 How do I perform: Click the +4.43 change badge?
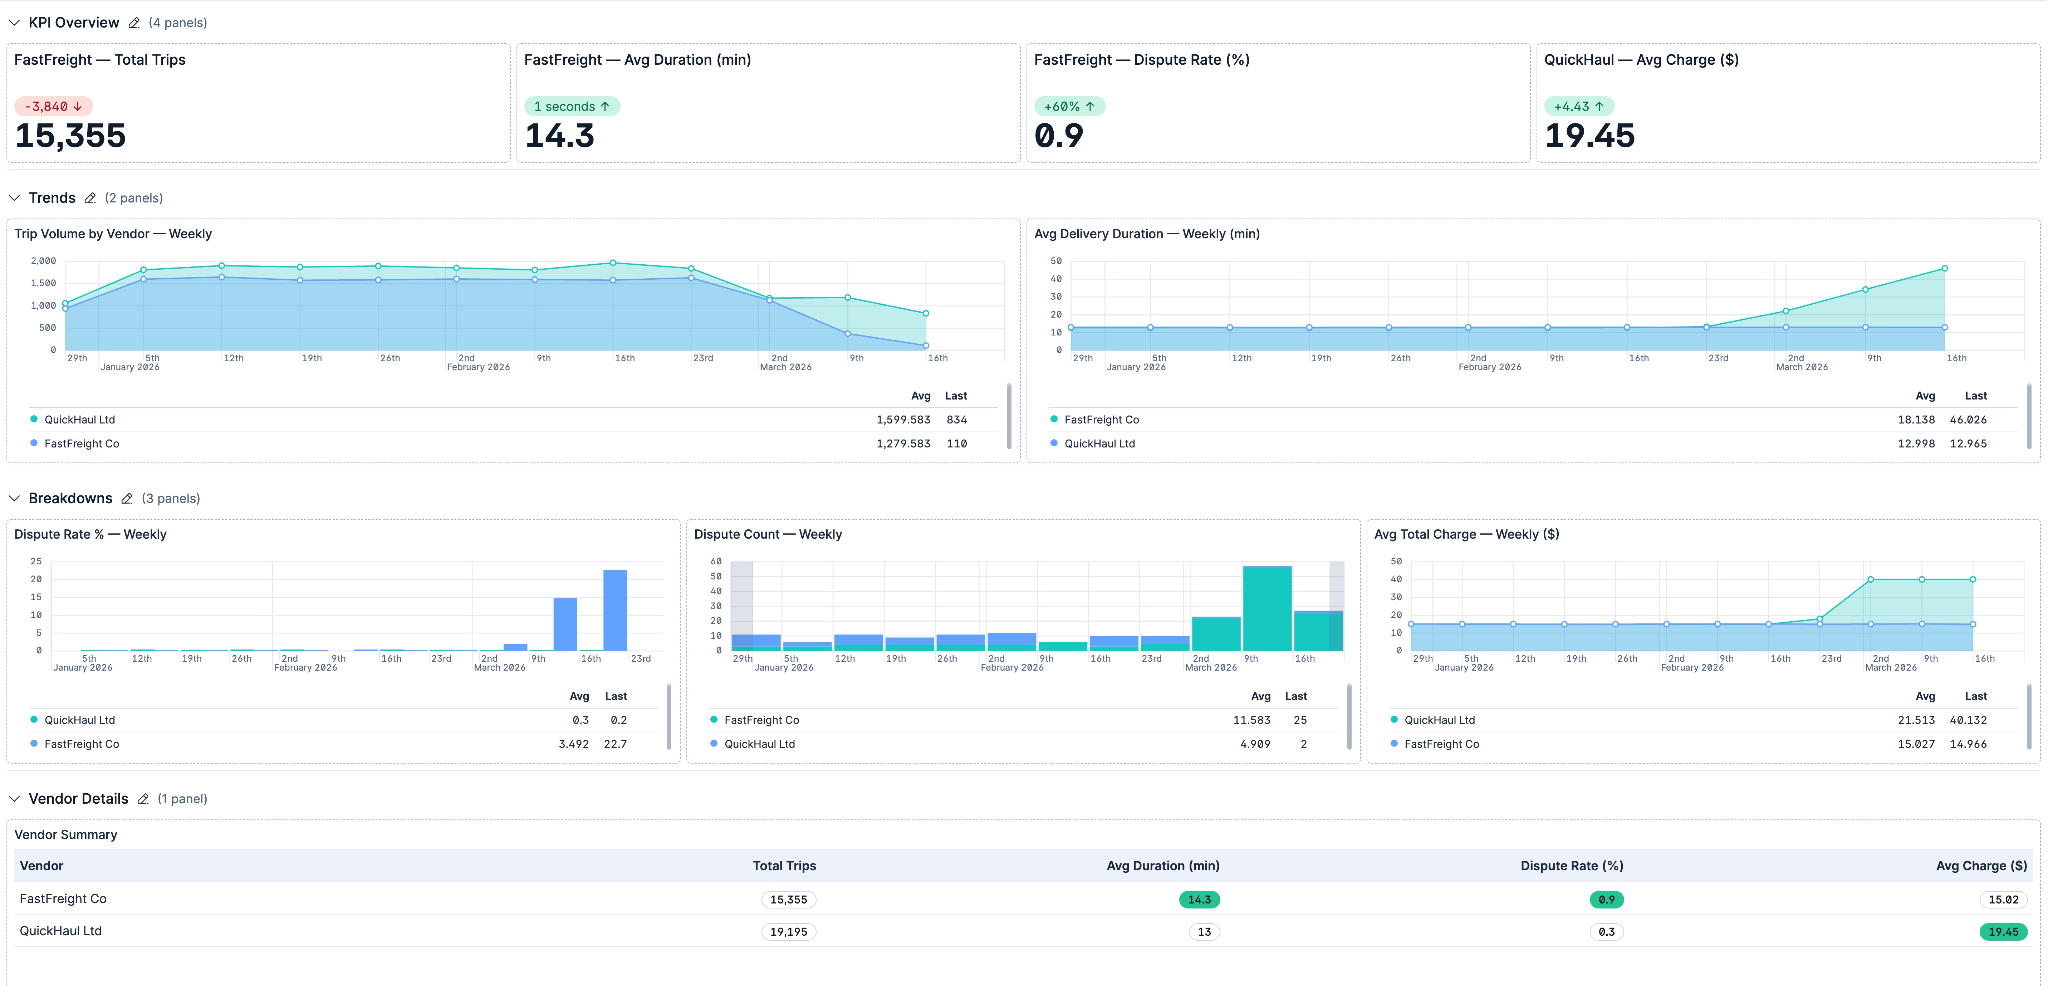(x=1579, y=106)
